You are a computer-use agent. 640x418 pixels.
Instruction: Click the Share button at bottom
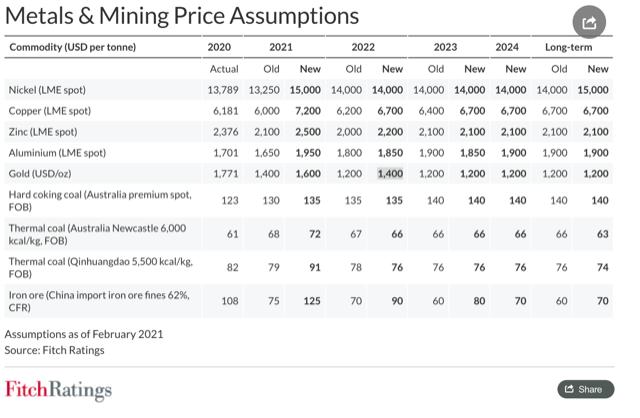[585, 389]
